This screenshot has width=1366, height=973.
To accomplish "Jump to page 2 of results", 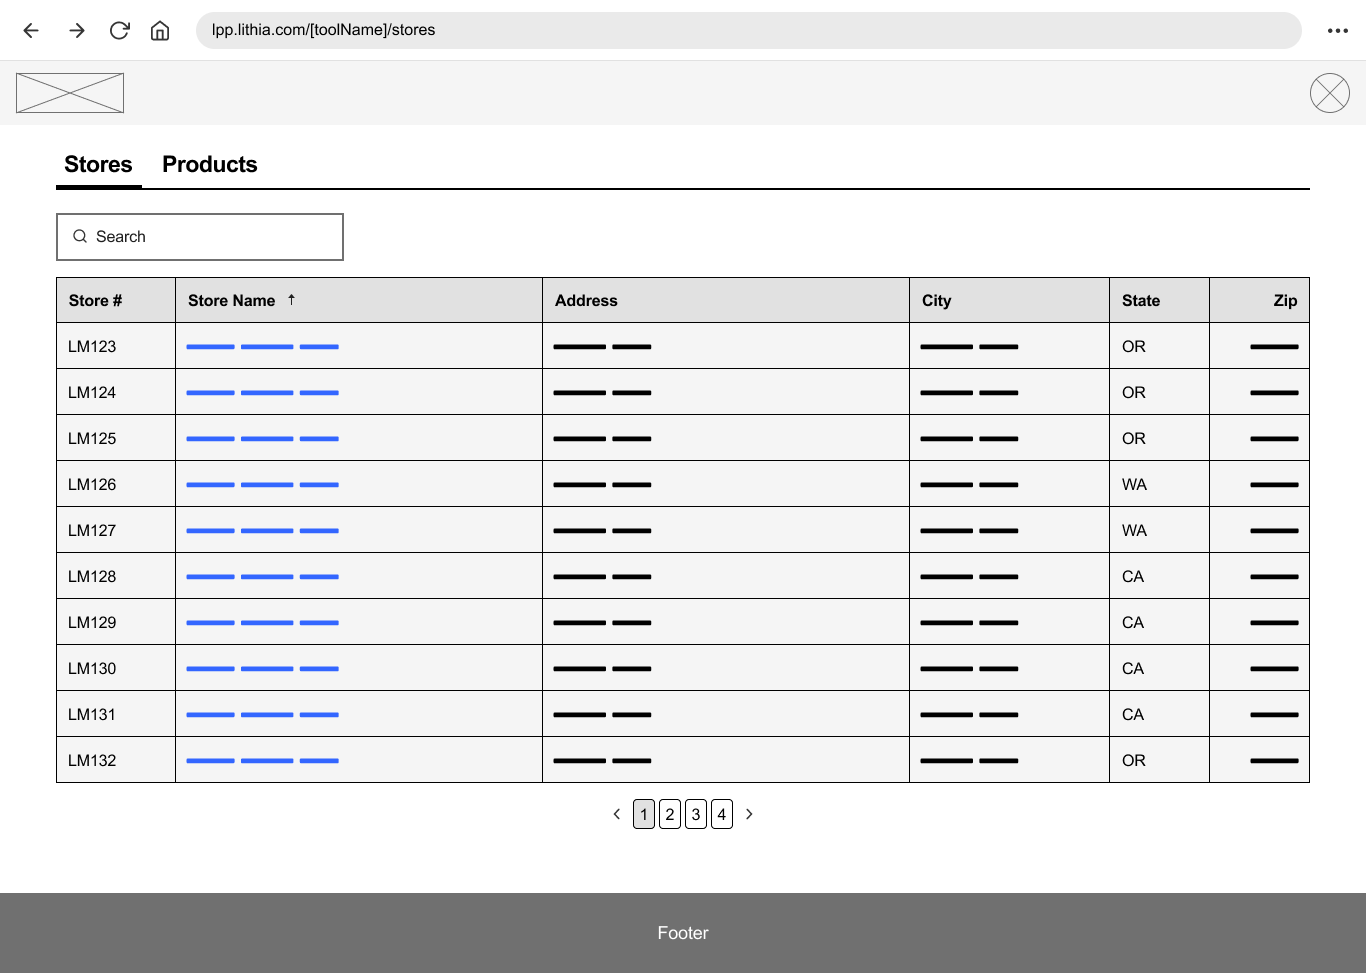I will (x=670, y=814).
